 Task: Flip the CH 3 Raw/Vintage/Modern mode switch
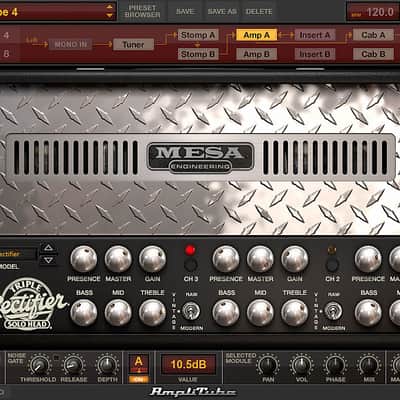191,311
